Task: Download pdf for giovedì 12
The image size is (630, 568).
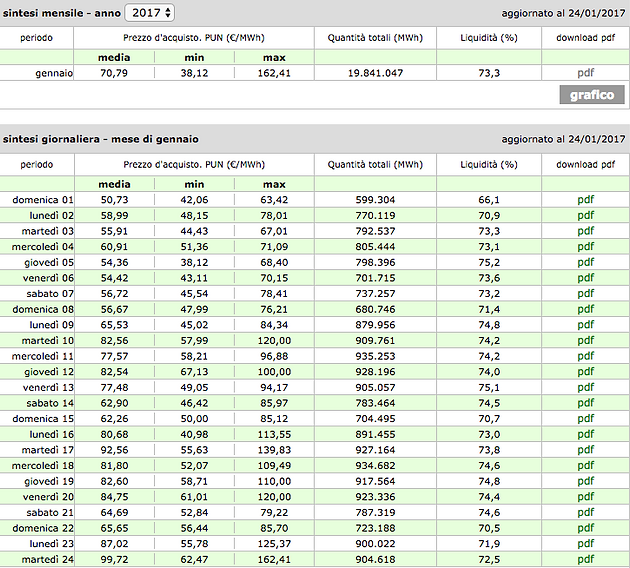Action: [585, 372]
